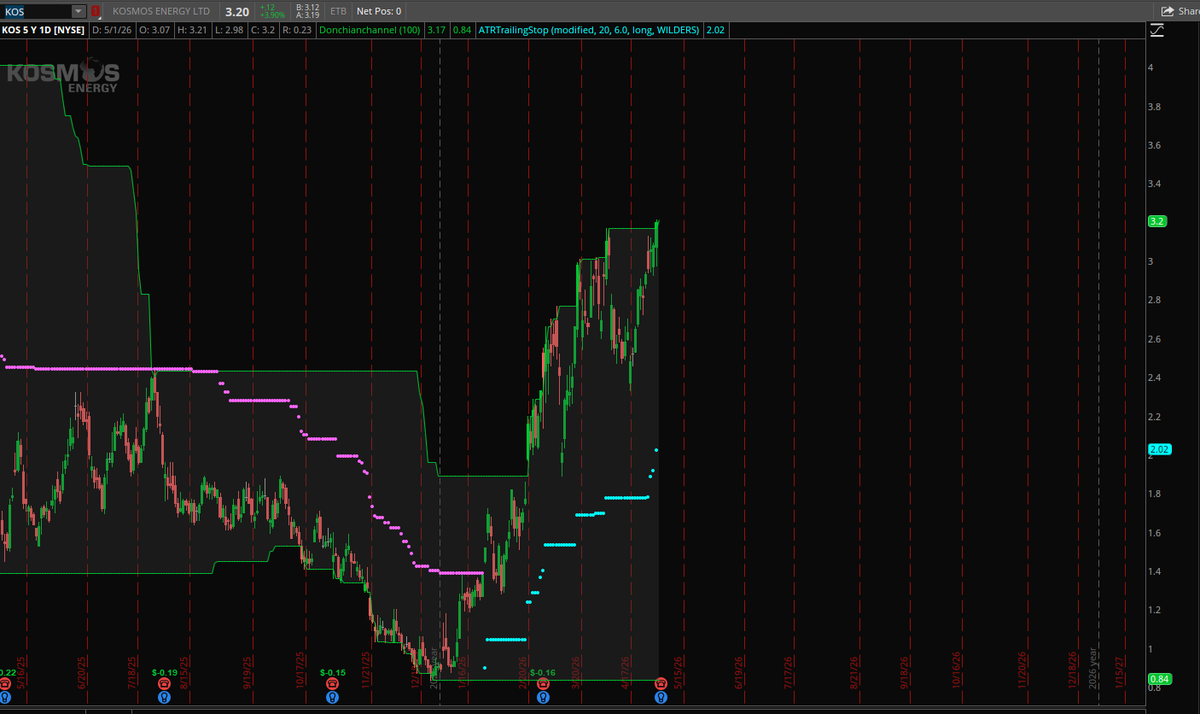Viewport: 1200px width, 714px height.
Task: Click earnings phone icon under $-0.19
Action: (164, 683)
